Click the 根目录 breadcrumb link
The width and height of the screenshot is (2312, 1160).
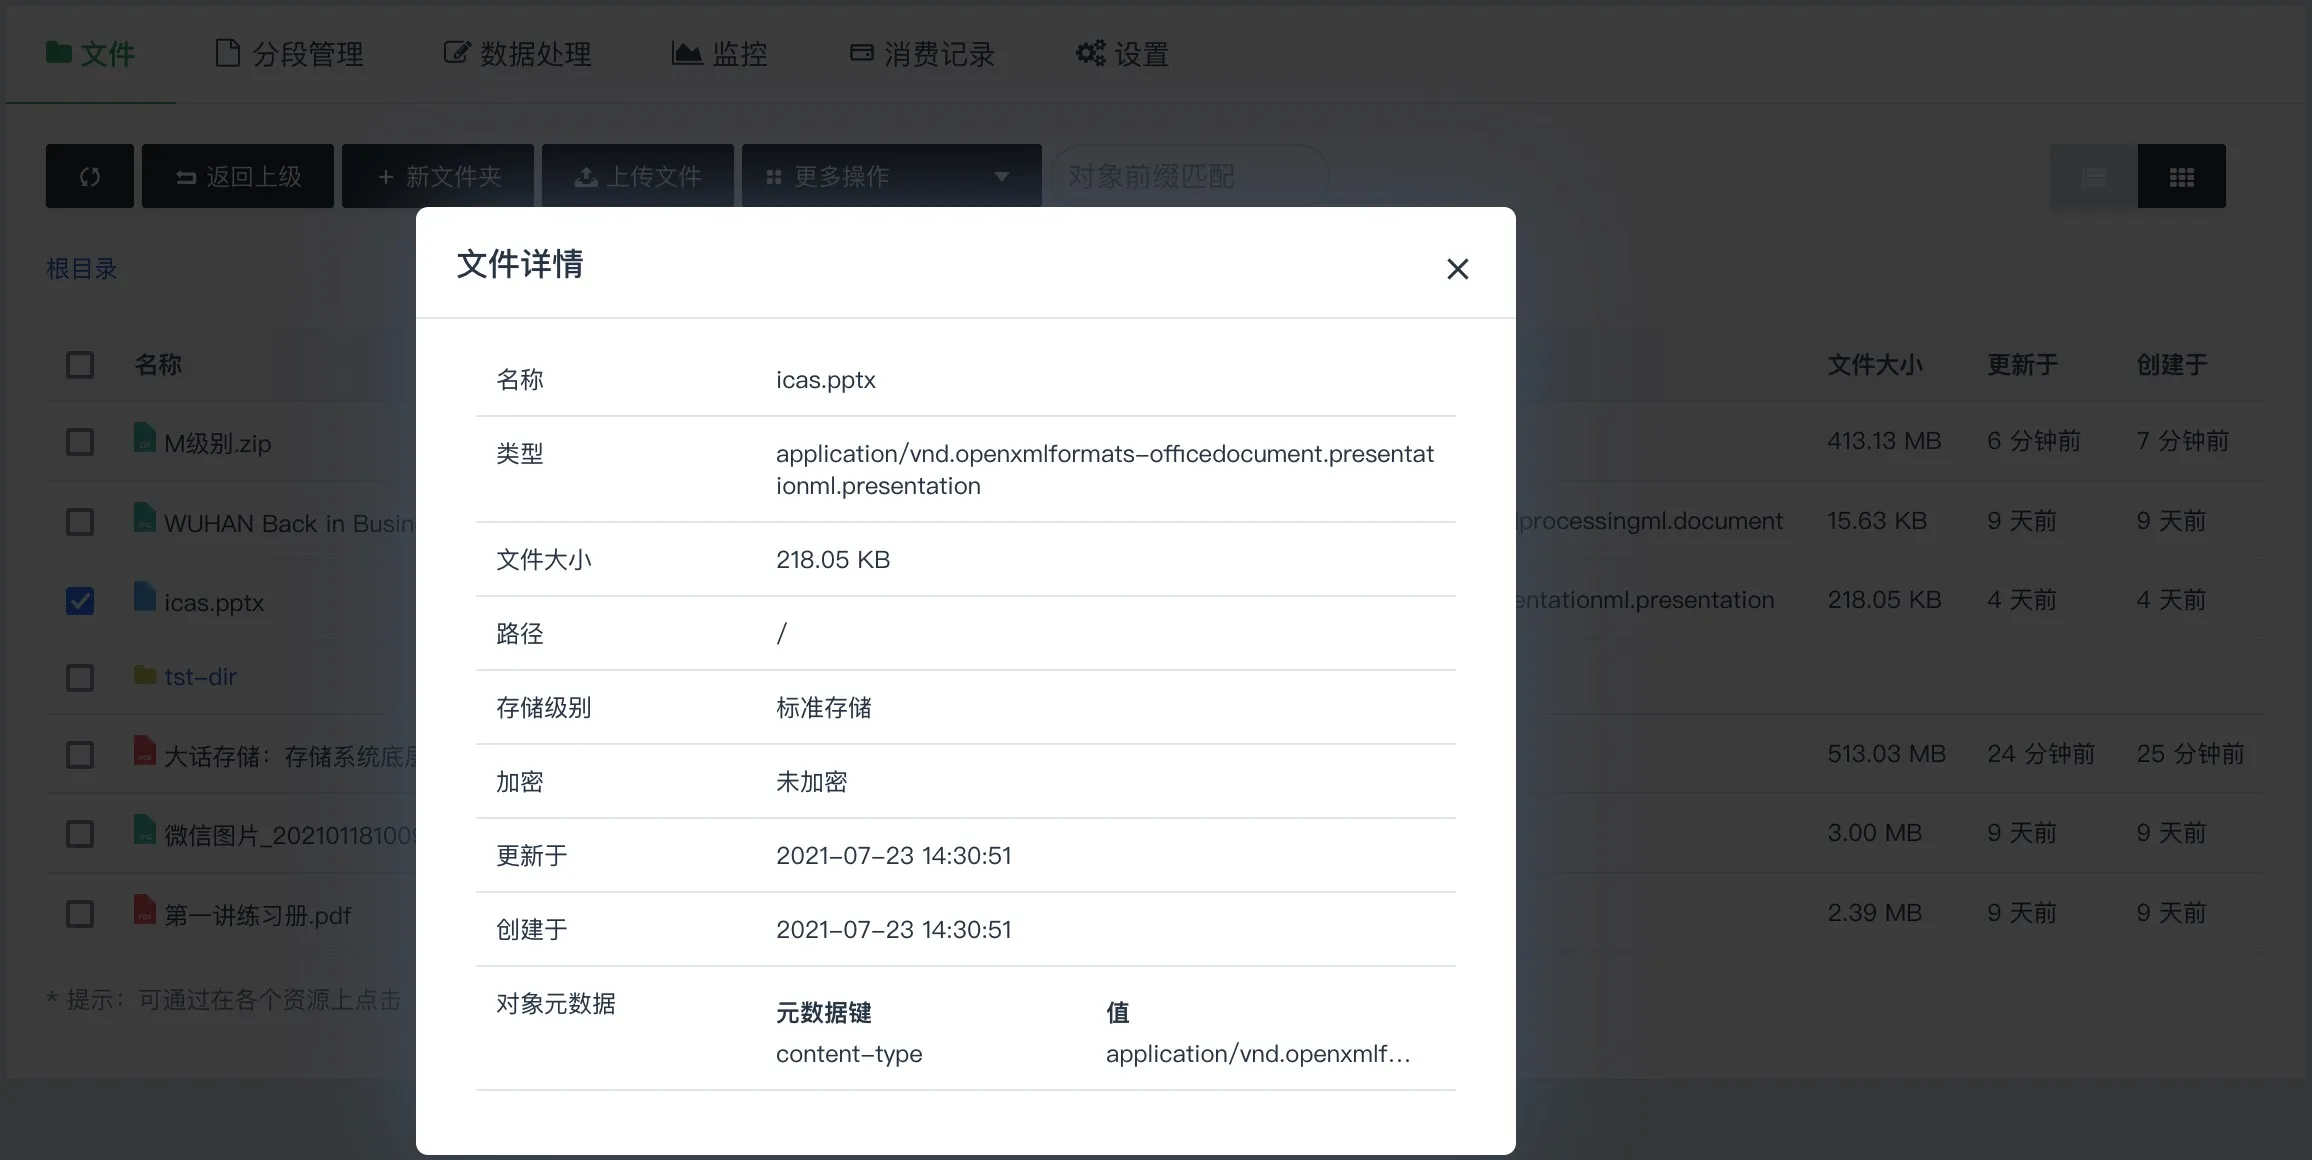(82, 268)
